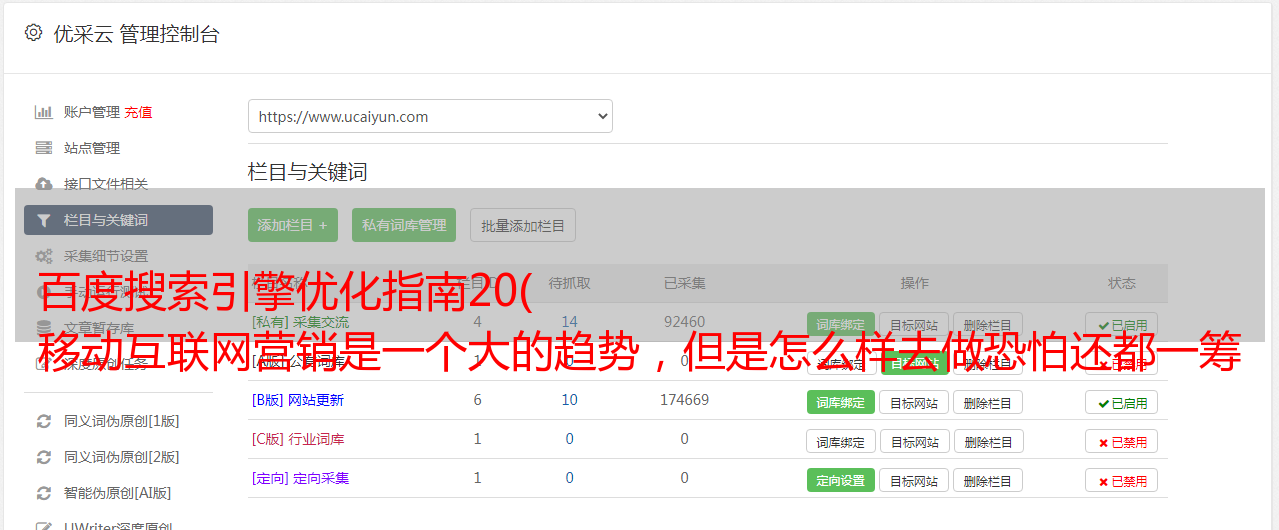Click the filter icon for 栏目与关键词
The height and width of the screenshot is (530, 1279).
pyautogui.click(x=44, y=220)
